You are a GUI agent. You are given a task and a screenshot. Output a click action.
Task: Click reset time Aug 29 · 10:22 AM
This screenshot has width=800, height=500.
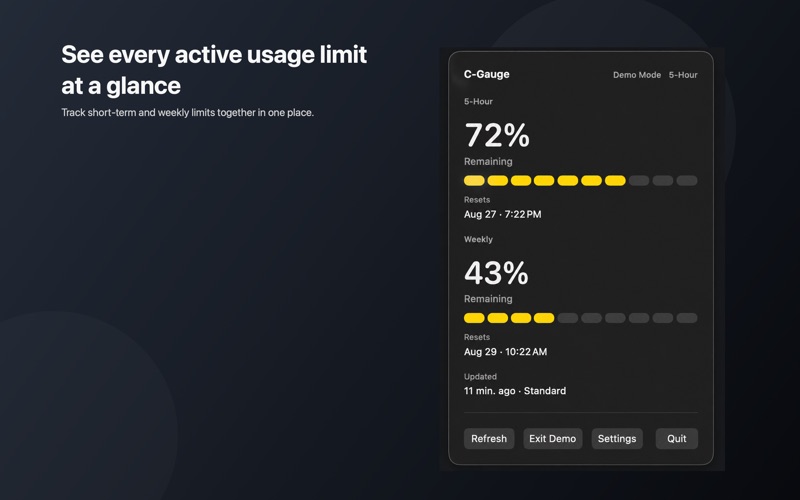505,352
